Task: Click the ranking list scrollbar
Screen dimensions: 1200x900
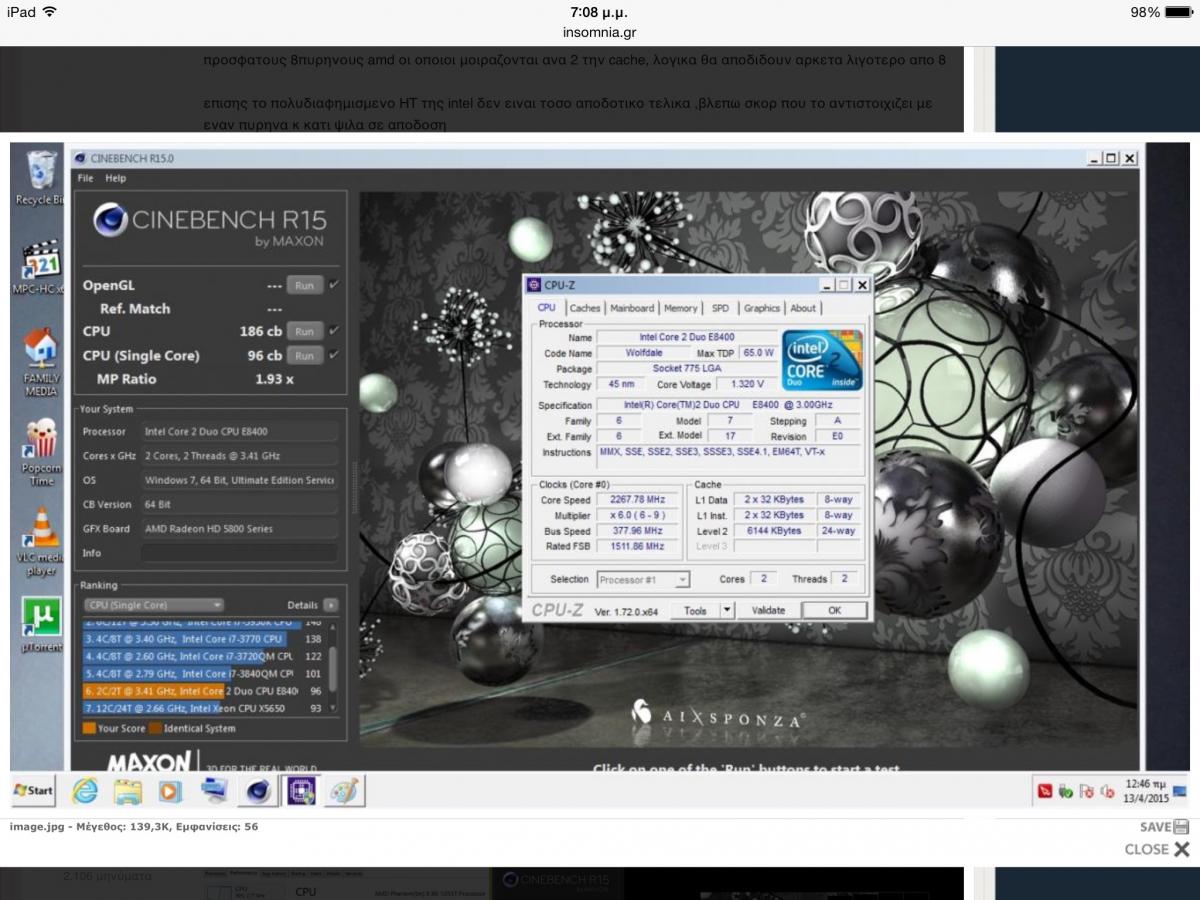Action: (x=333, y=668)
